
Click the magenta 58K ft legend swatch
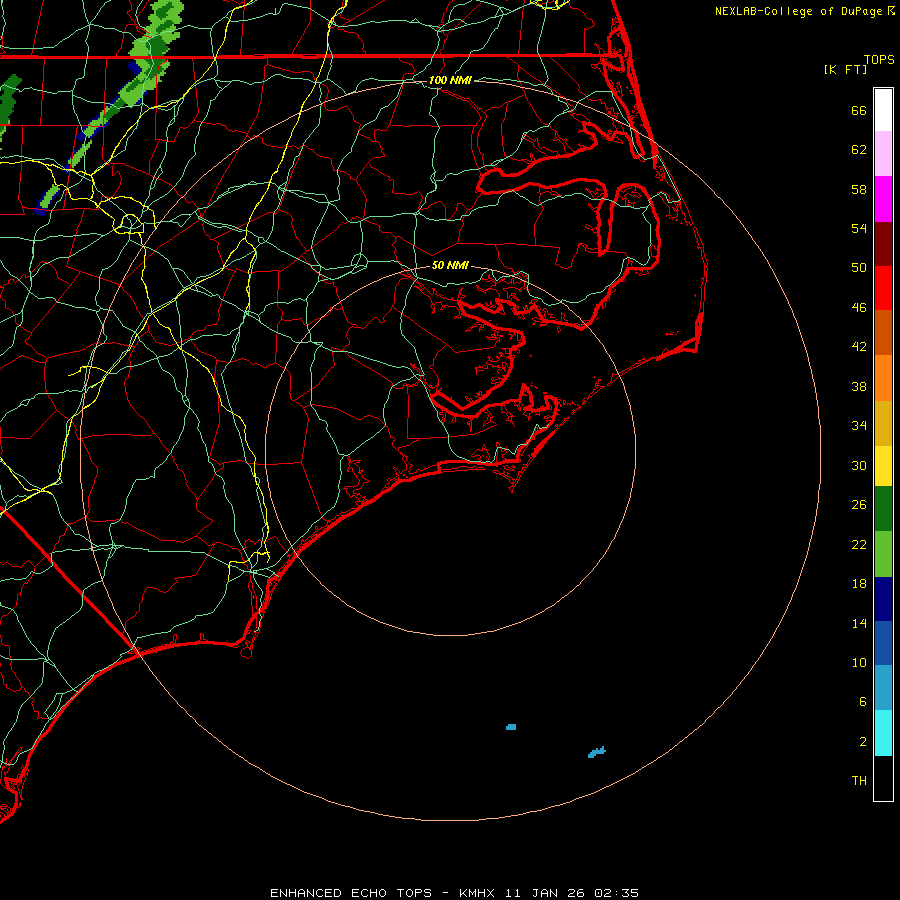(883, 199)
